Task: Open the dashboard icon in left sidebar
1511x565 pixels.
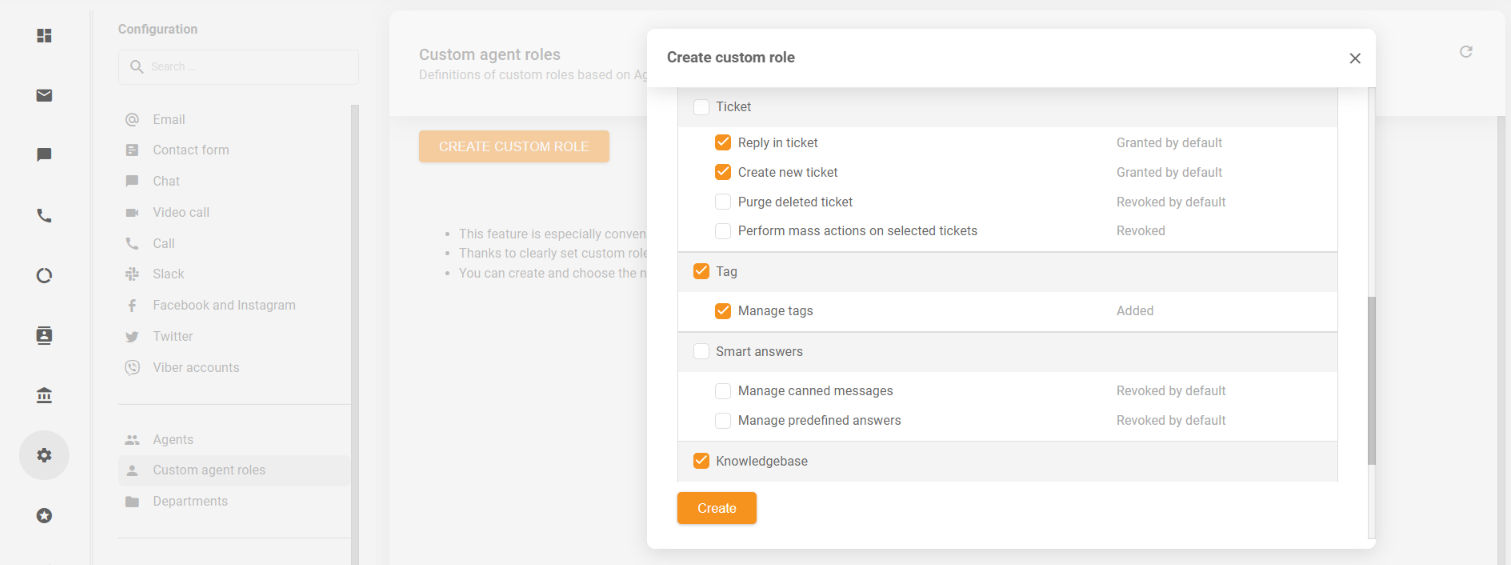Action: tap(44, 36)
